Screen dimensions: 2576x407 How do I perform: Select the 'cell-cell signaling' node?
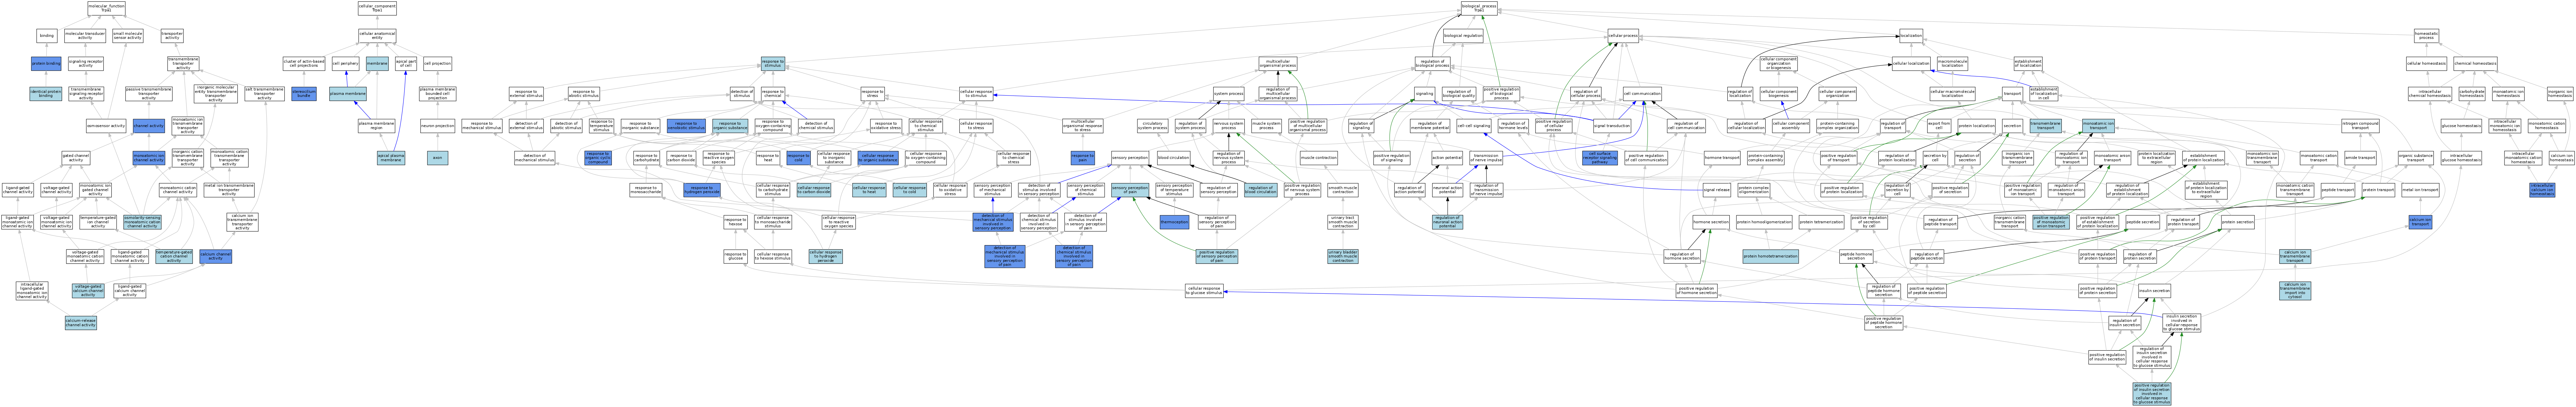[x=1474, y=126]
